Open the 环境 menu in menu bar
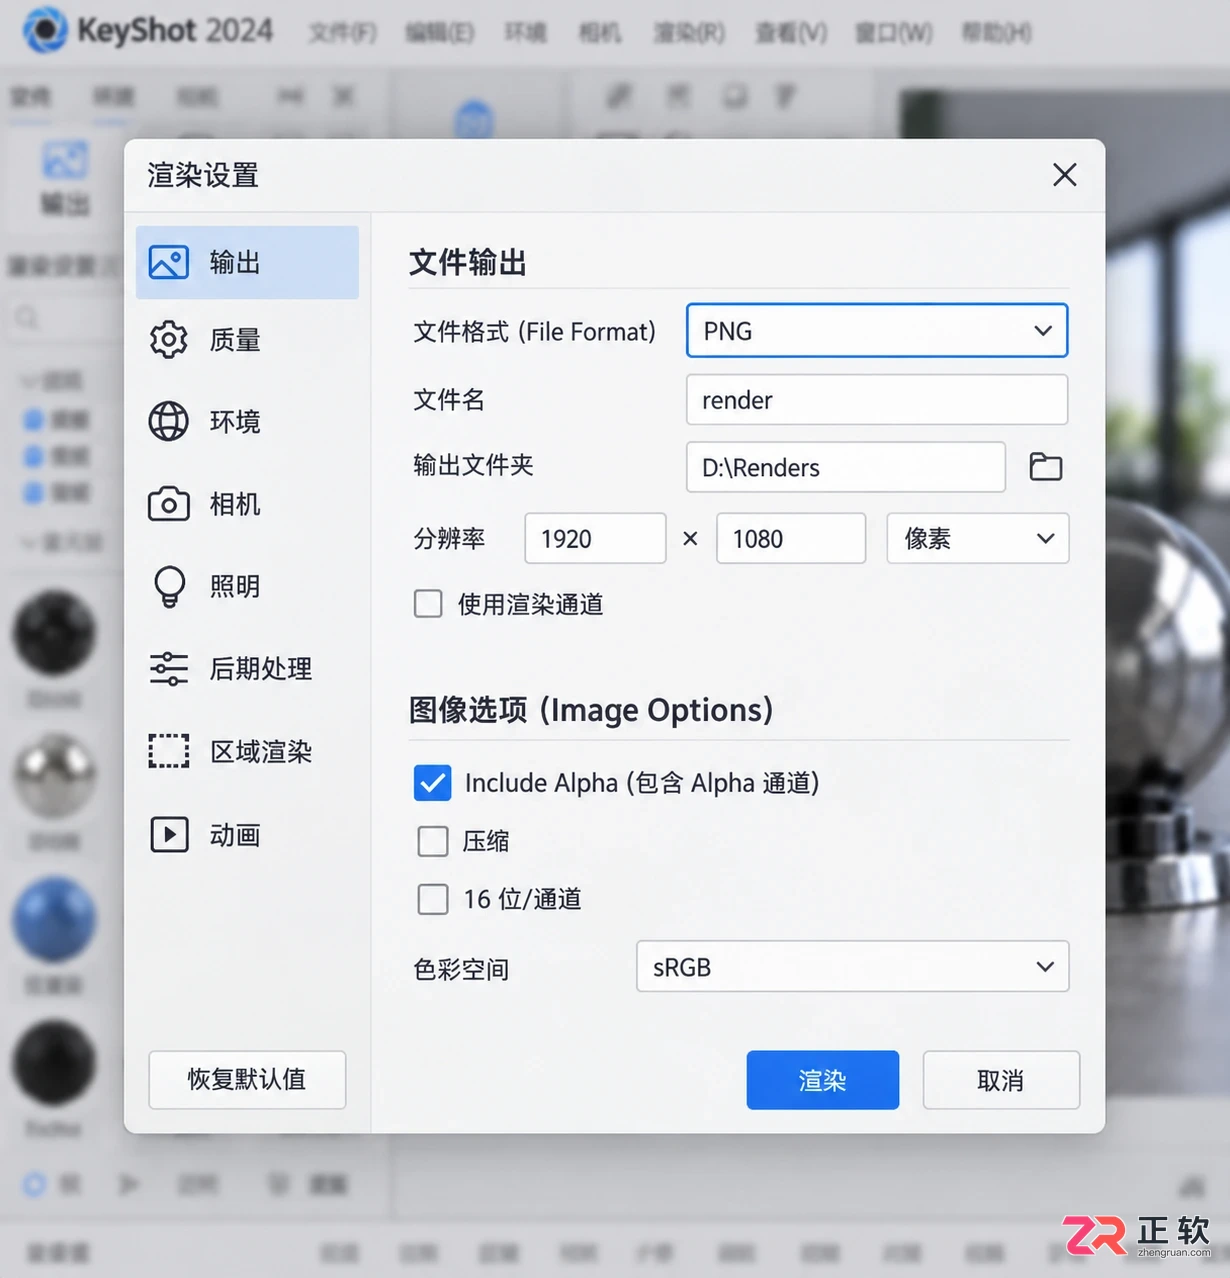Image resolution: width=1230 pixels, height=1278 pixels. click(526, 33)
